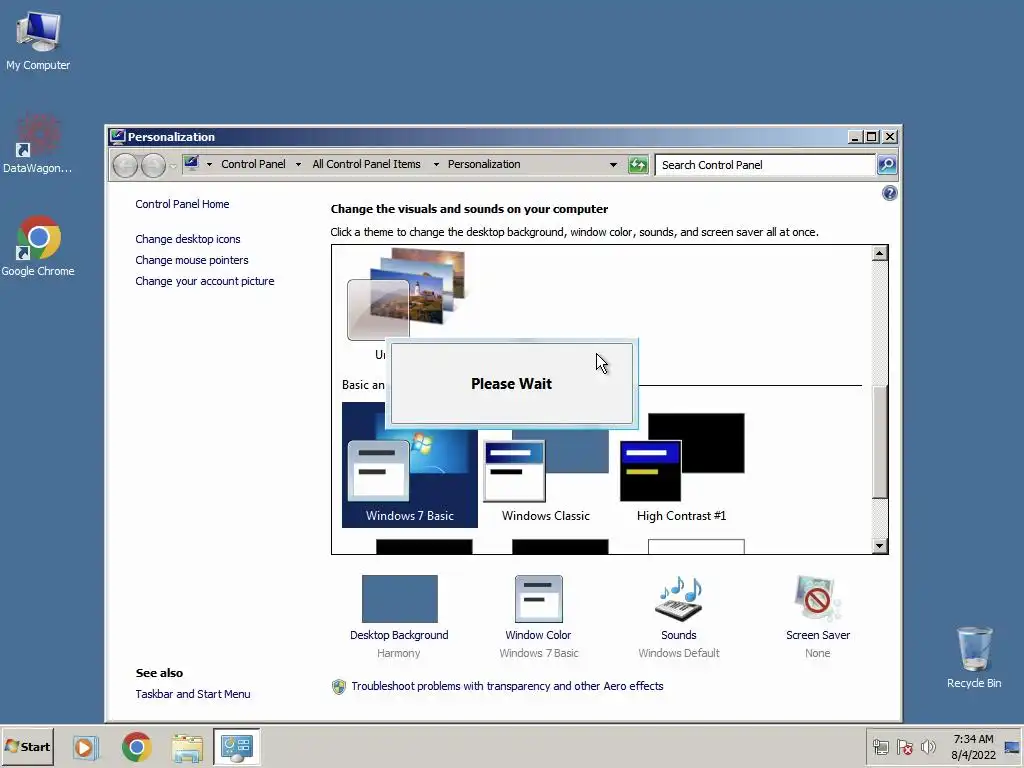This screenshot has height=768, width=1024.
Task: Click the volume speaker tray icon
Action: (927, 746)
